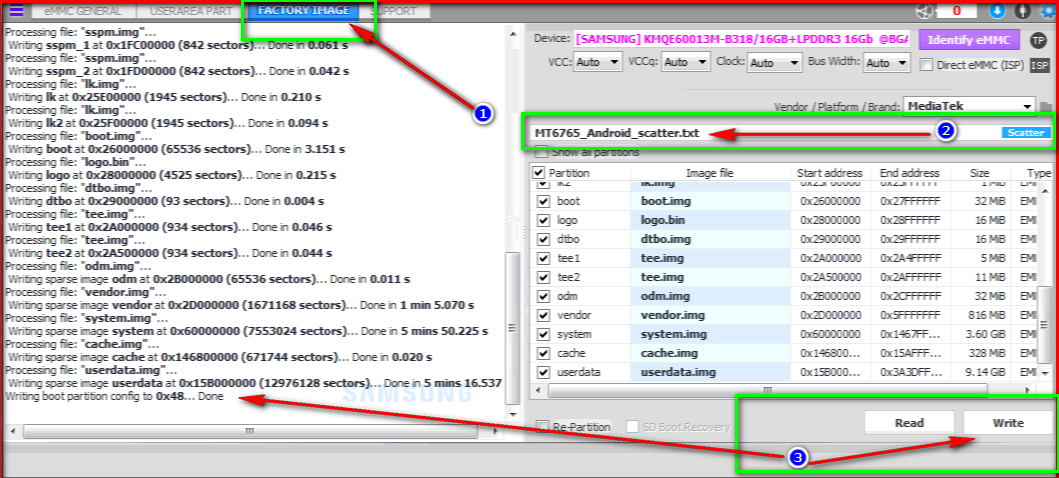Click the partition table scroll-down arrow

(x=1045, y=373)
